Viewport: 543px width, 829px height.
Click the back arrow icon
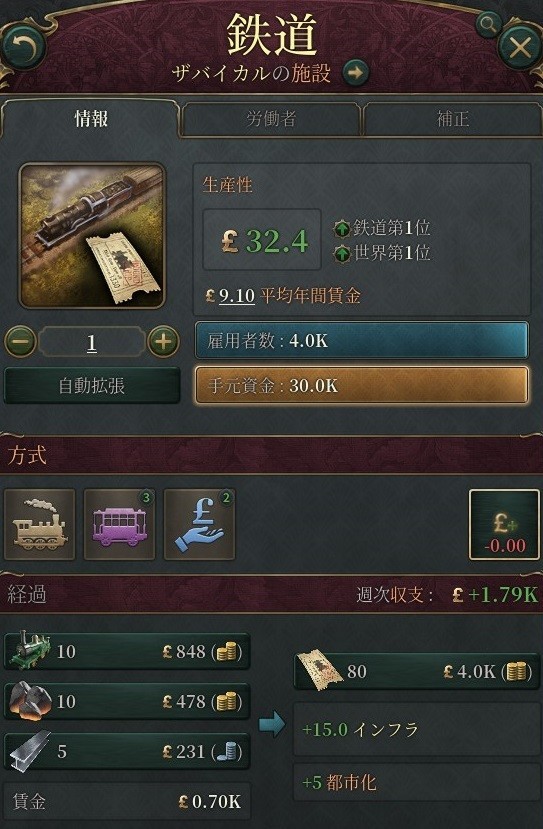coord(23,48)
